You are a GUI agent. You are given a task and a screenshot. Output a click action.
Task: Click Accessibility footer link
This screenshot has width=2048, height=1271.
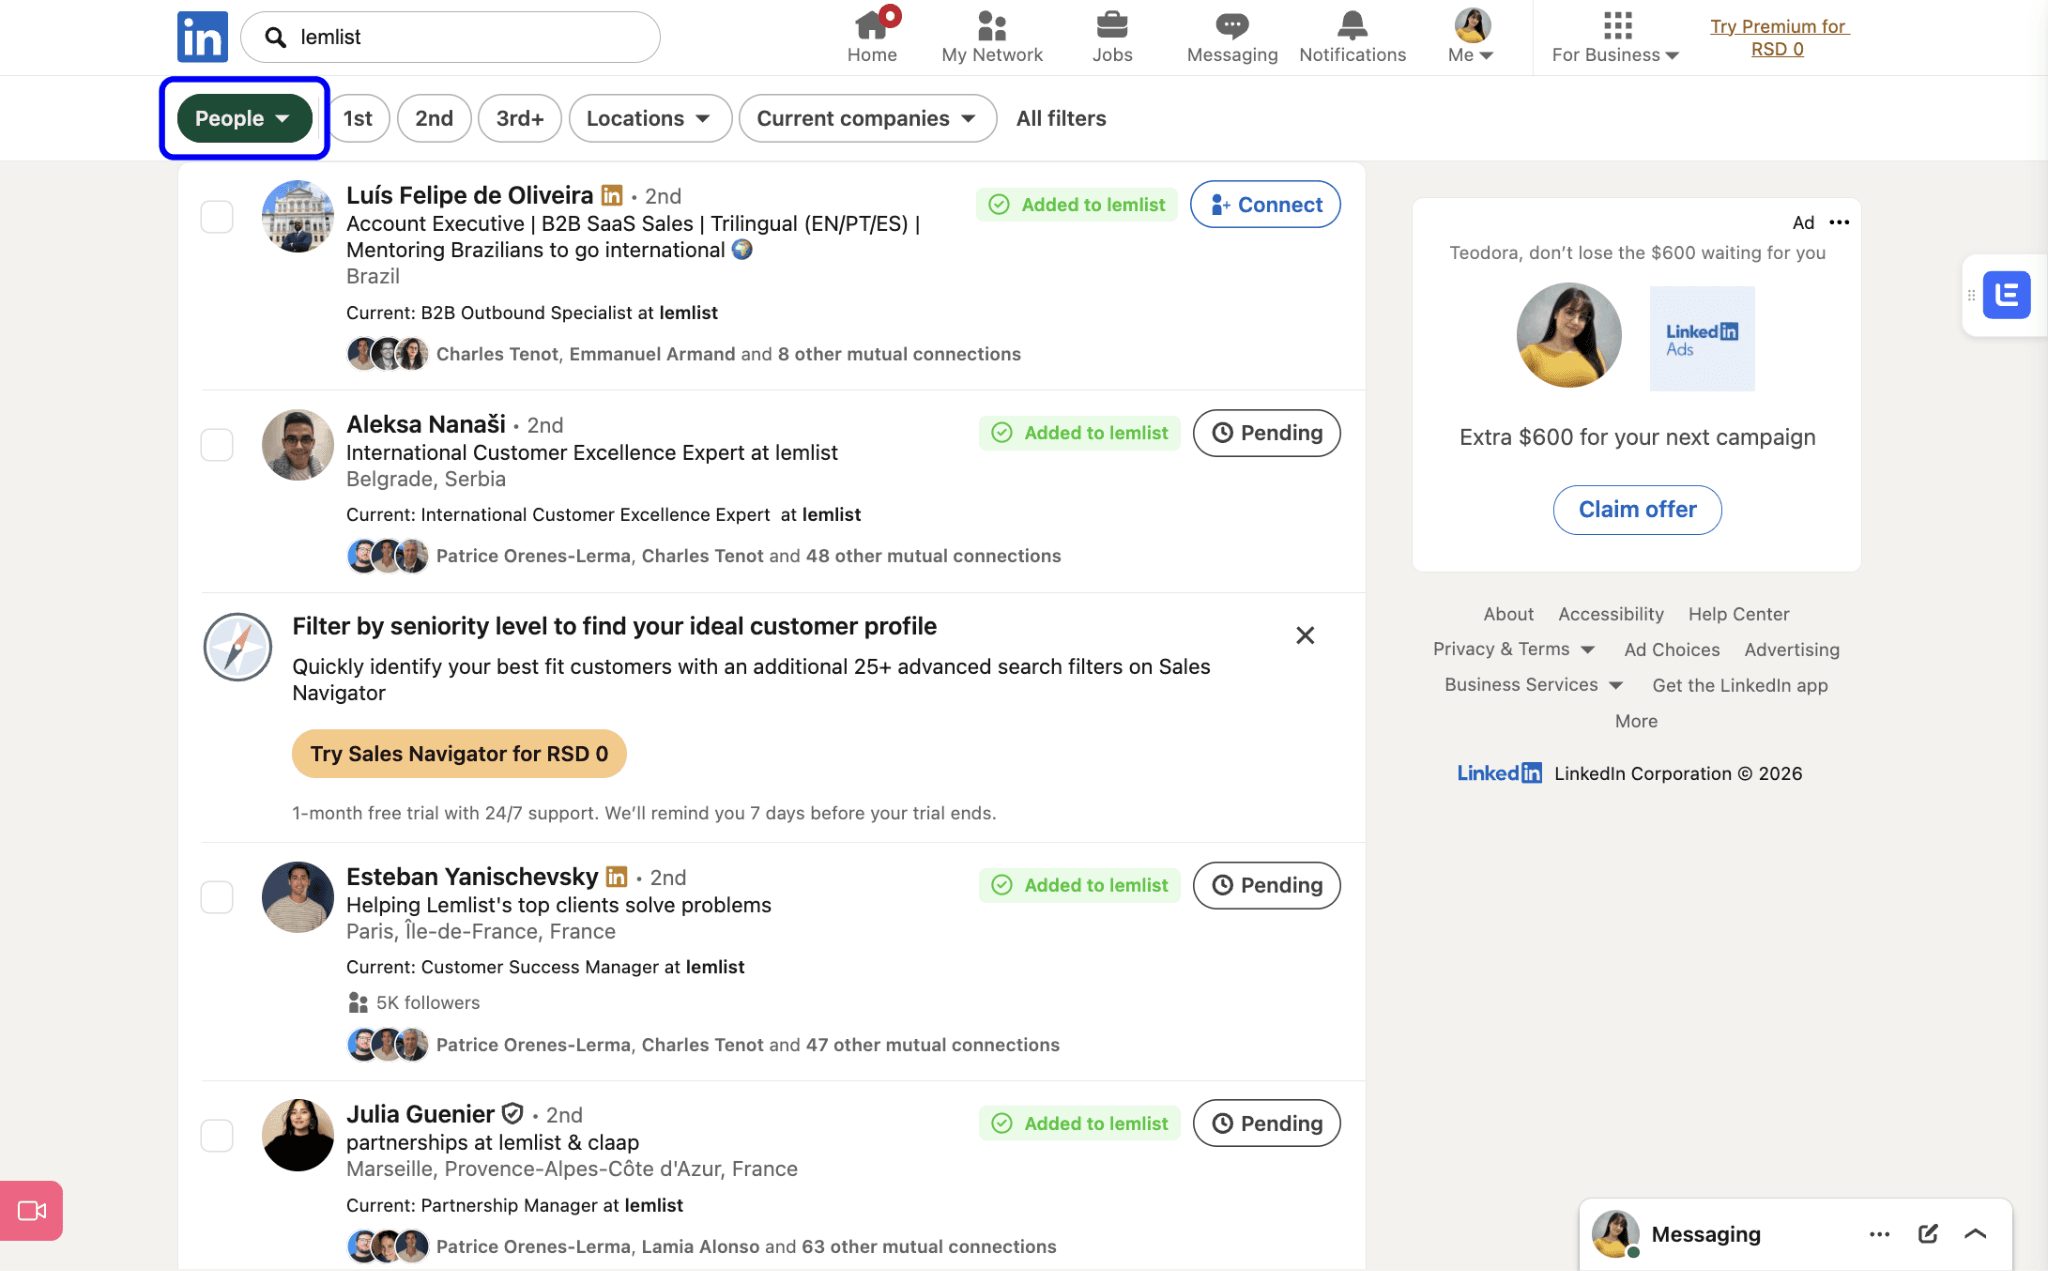pos(1611,614)
